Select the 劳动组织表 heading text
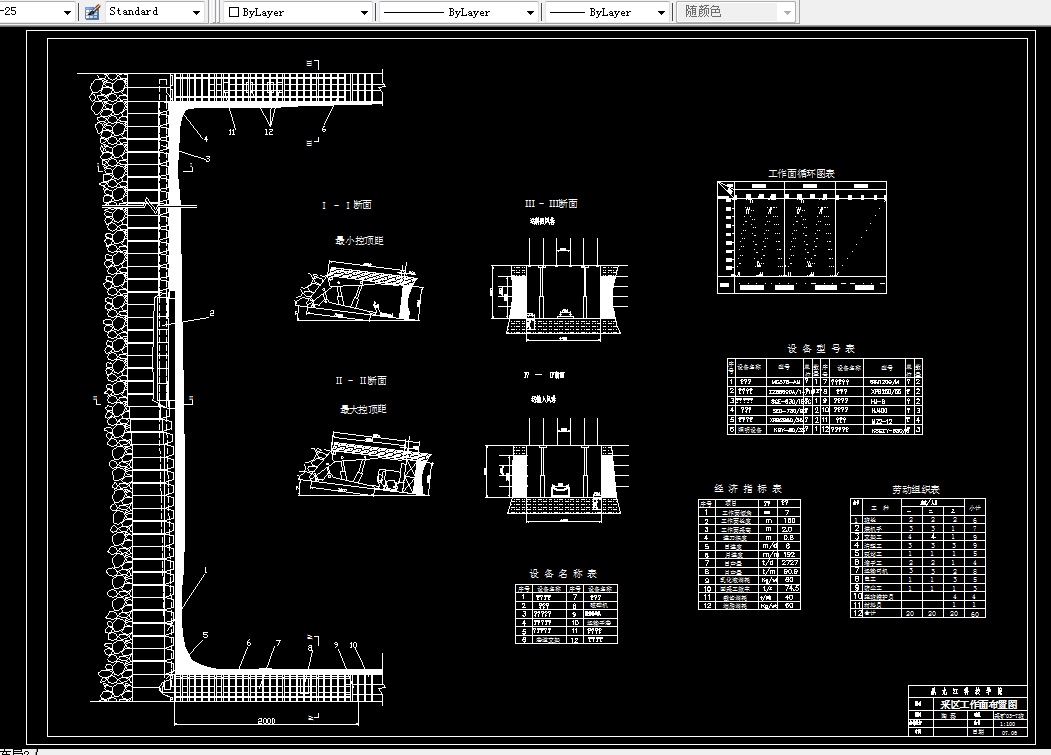The height and width of the screenshot is (755, 1051). click(x=916, y=489)
